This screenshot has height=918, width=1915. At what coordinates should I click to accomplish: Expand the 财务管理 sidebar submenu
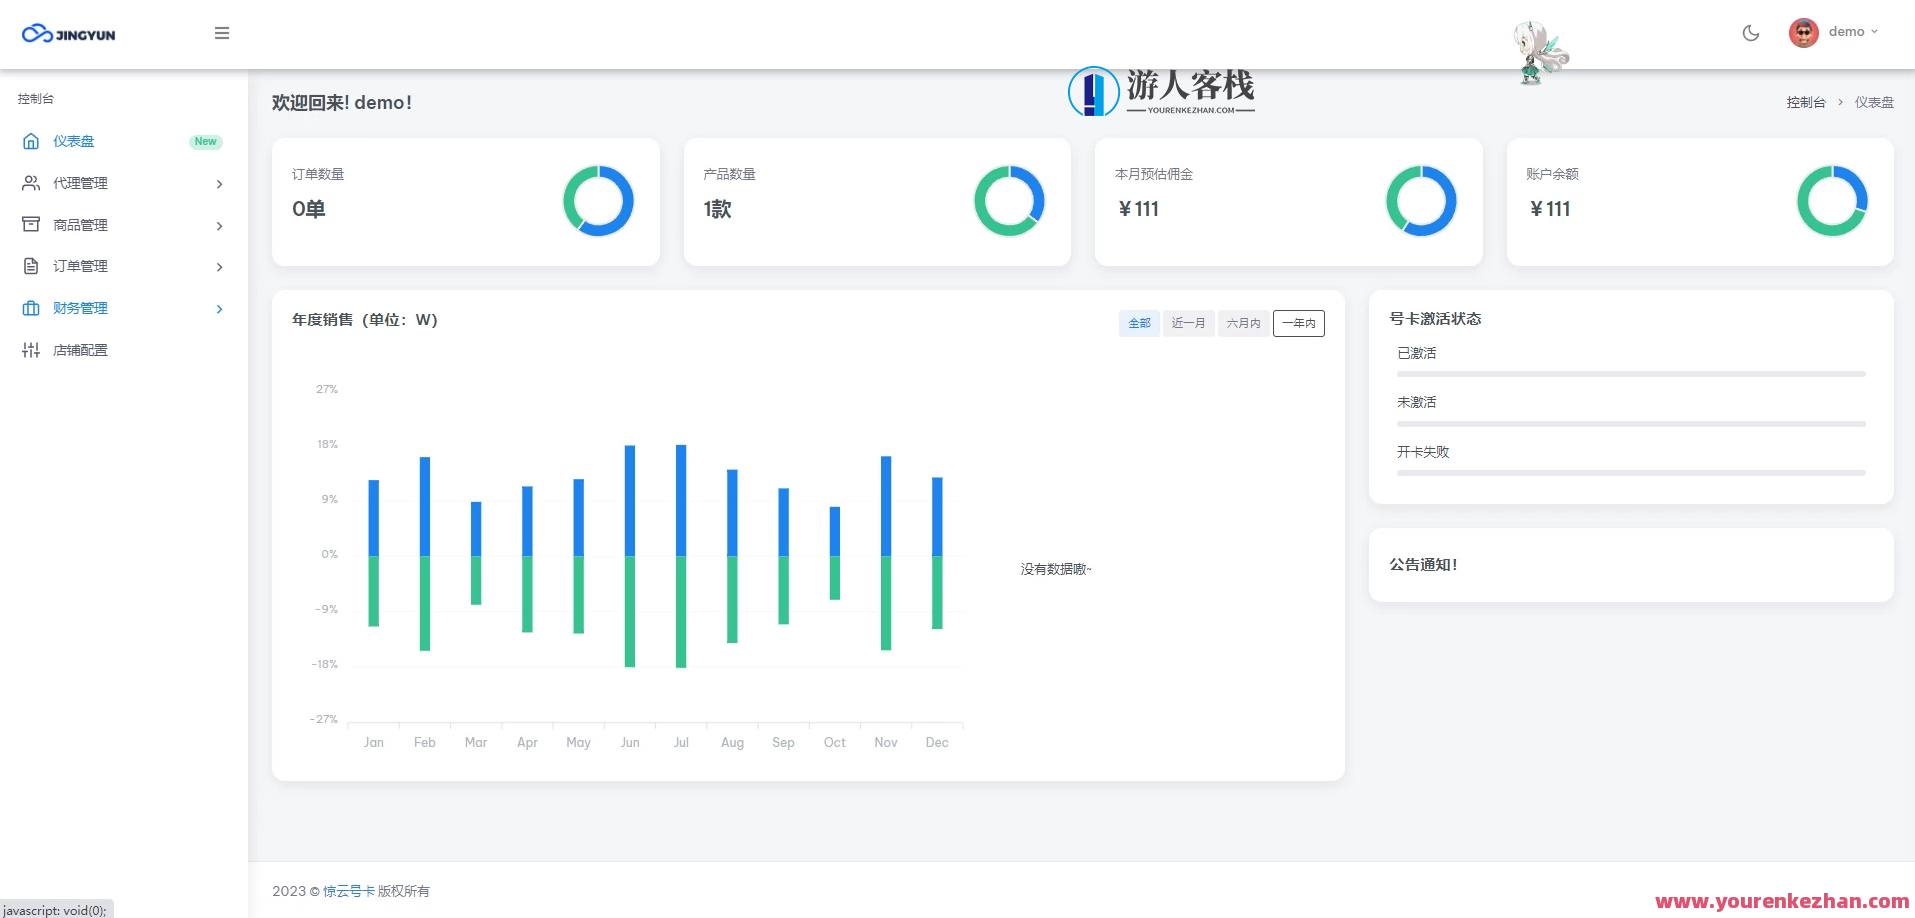(x=219, y=309)
